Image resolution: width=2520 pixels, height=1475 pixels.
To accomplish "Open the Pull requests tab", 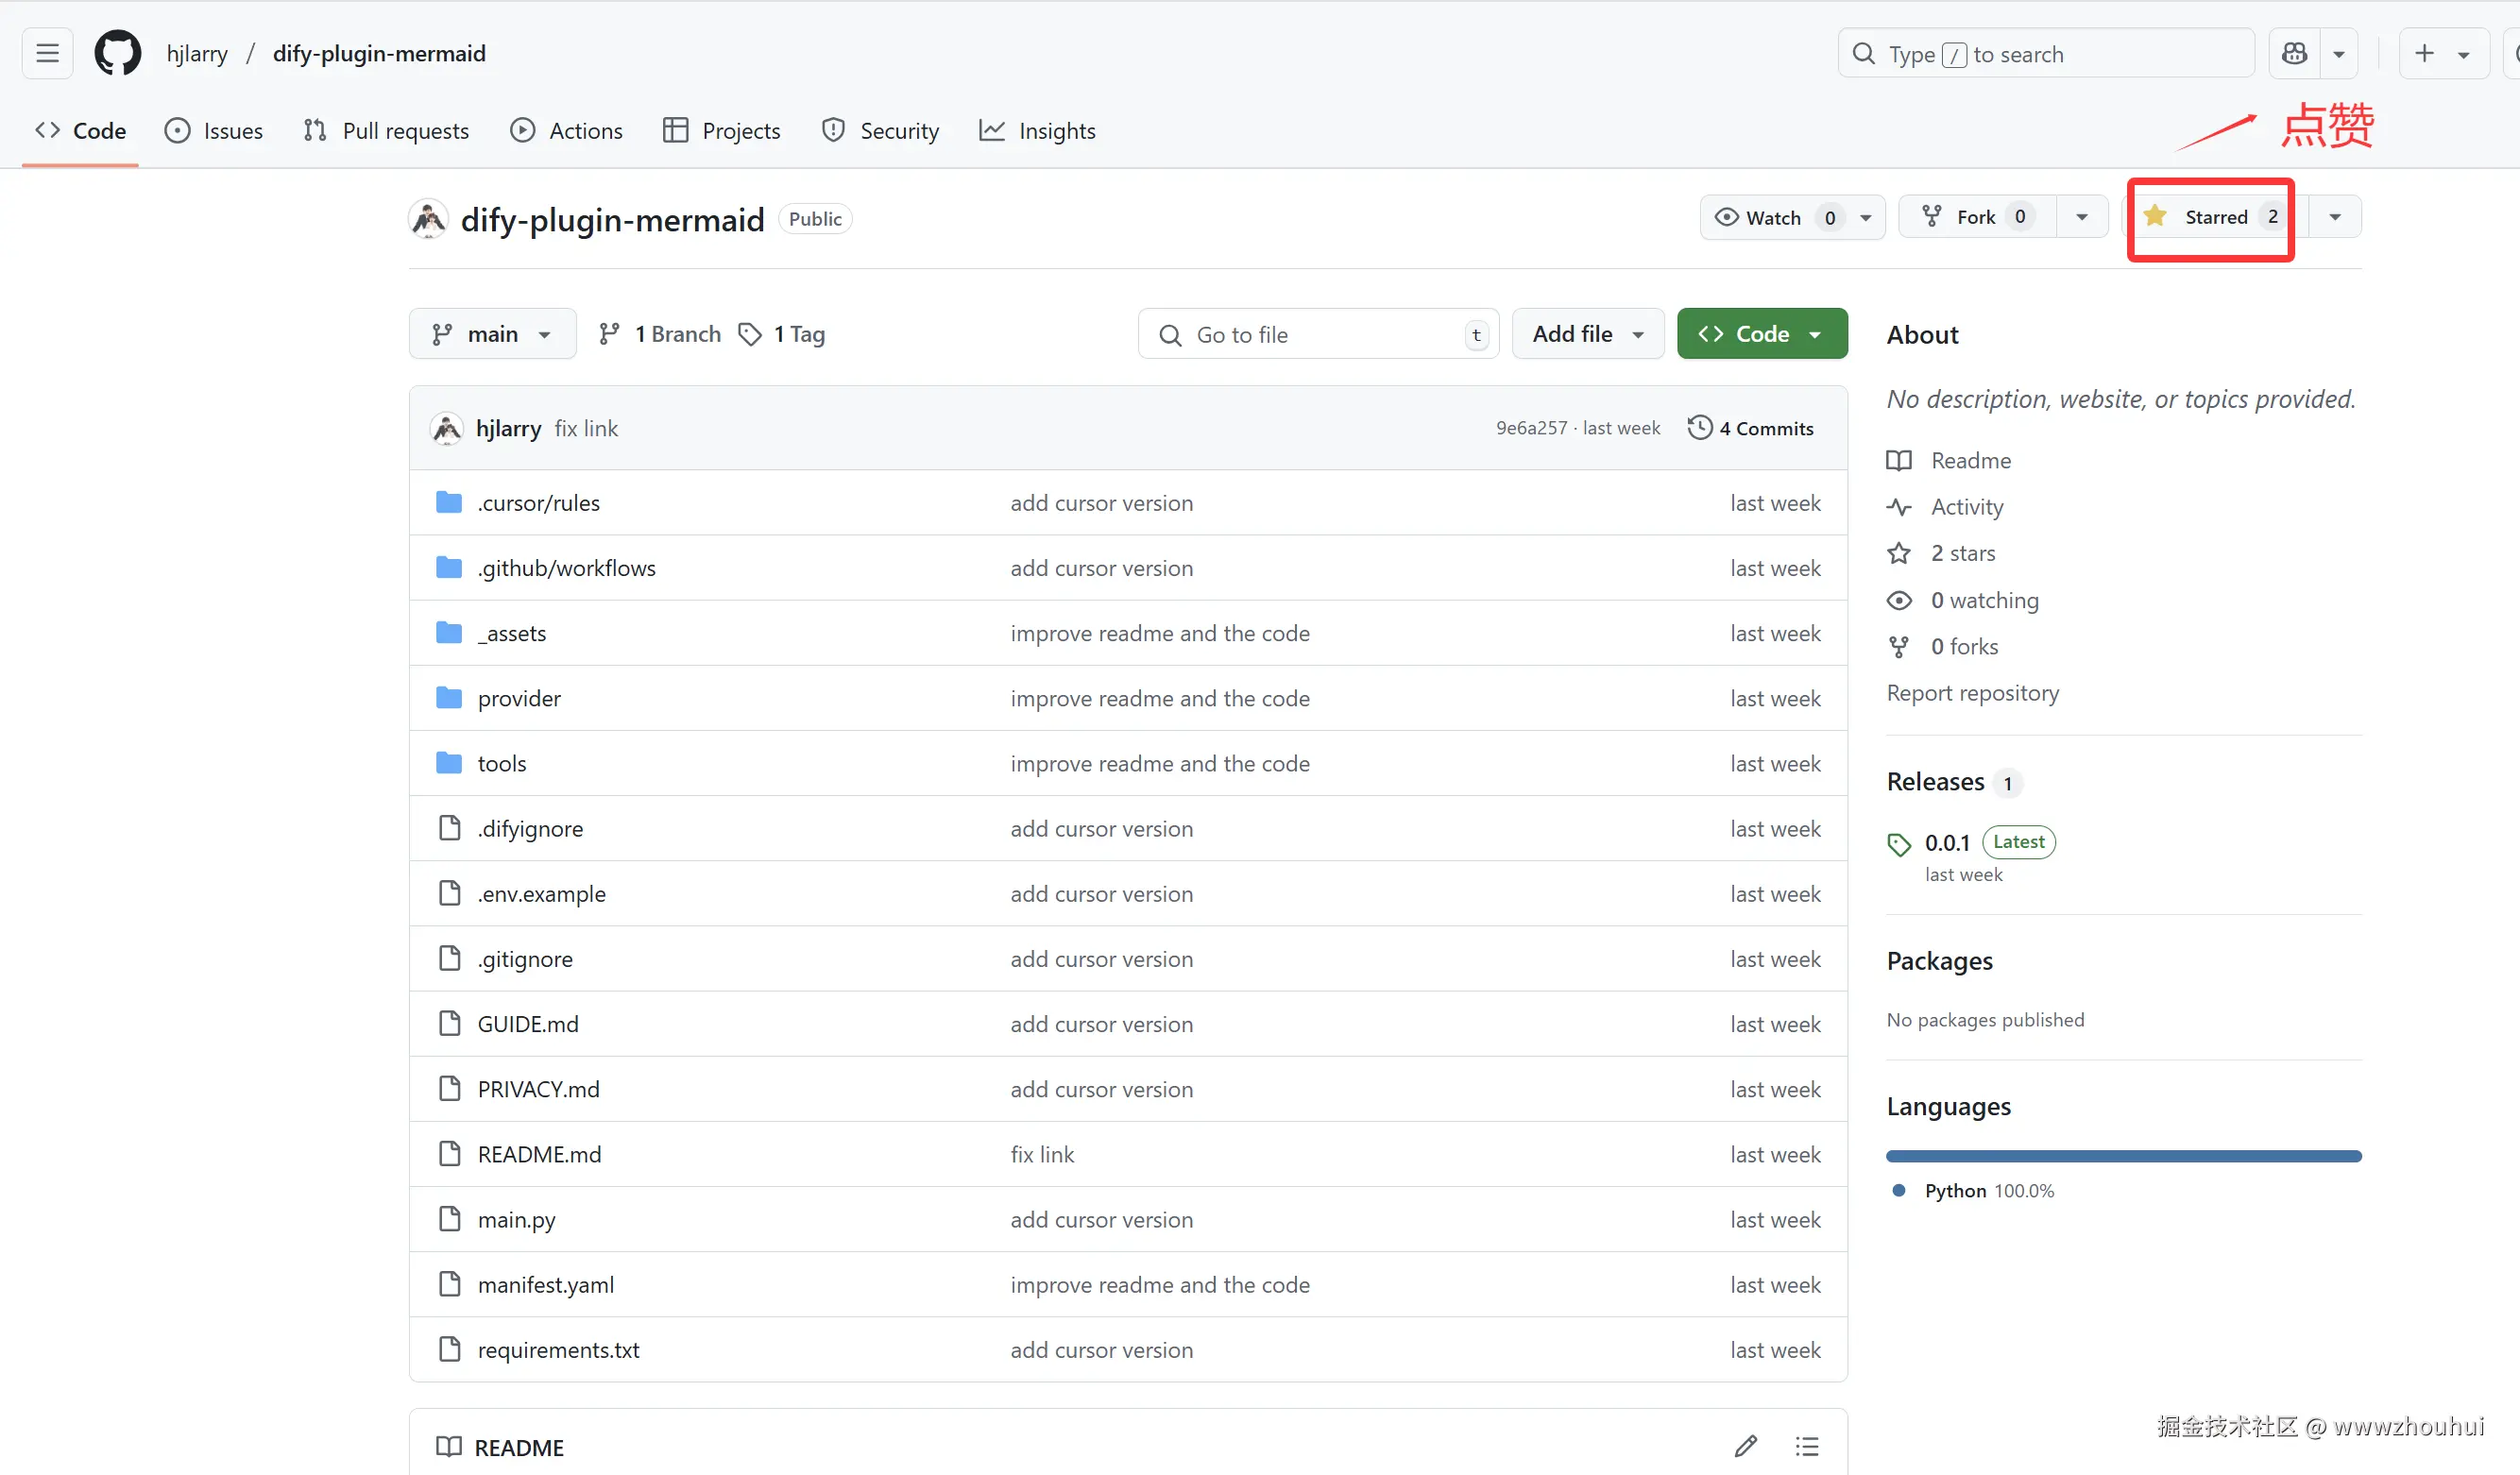I will click(x=386, y=131).
